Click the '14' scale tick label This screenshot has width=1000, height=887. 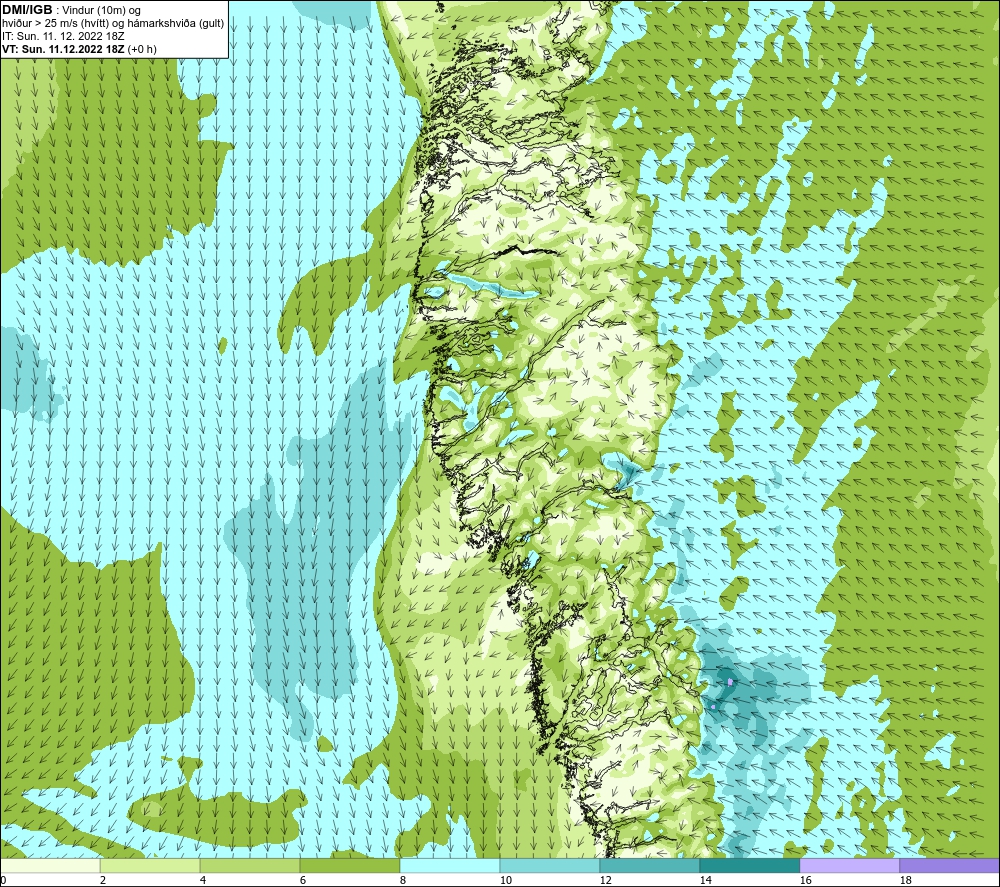705,880
